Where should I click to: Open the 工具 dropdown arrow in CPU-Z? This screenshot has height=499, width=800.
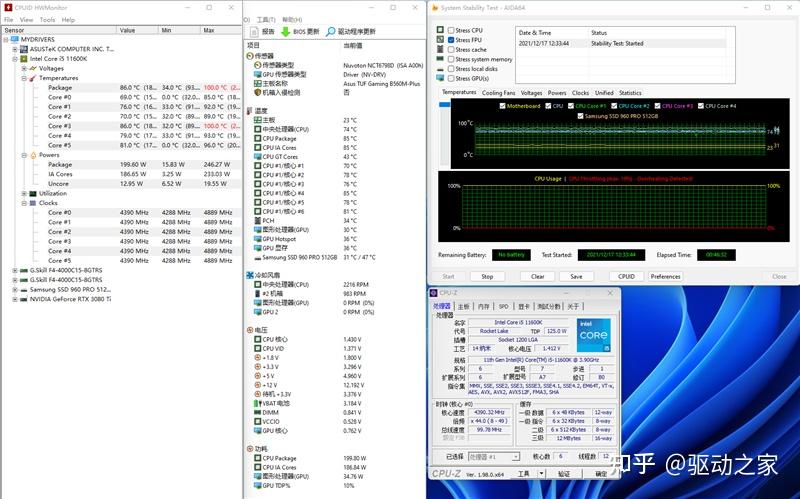[541, 473]
